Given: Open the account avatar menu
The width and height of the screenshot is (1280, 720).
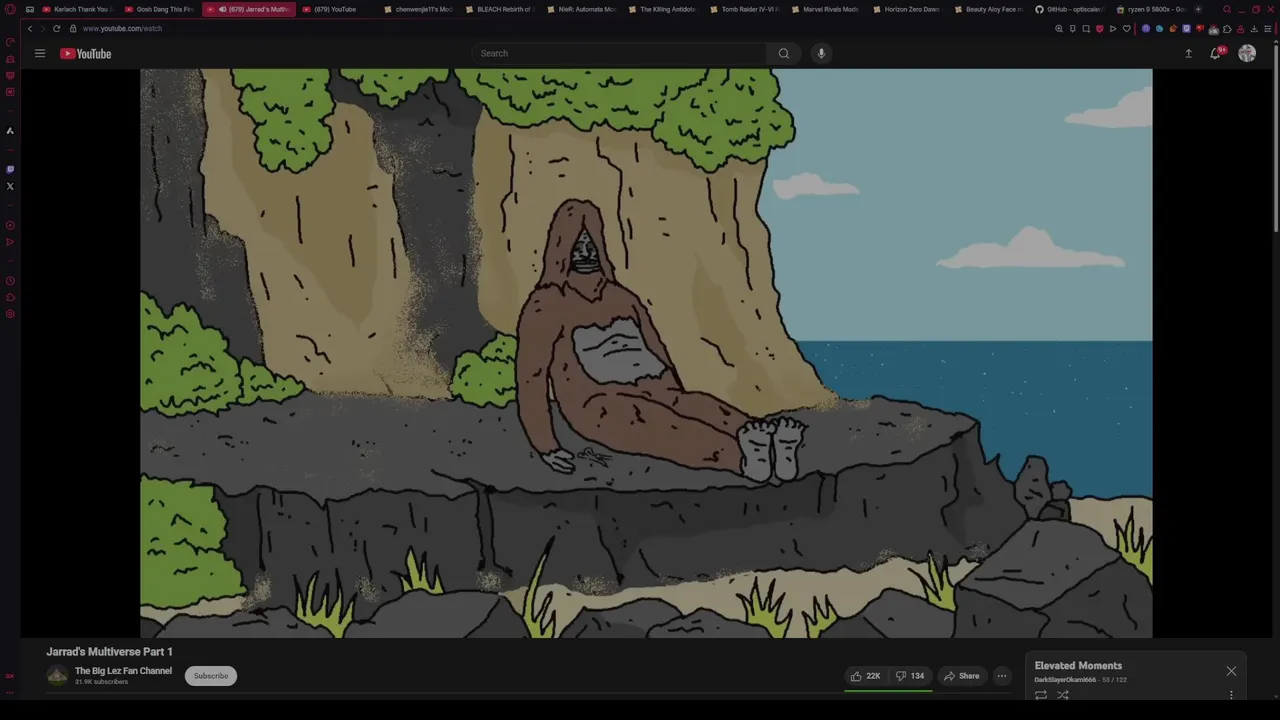Looking at the screenshot, I should pyautogui.click(x=1247, y=53).
